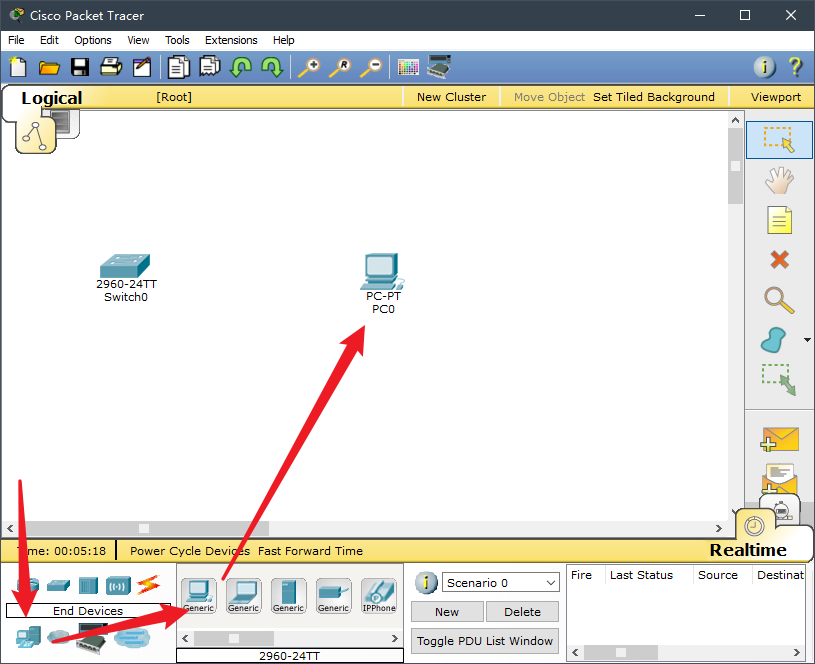Select the End Devices category icon
The image size is (815, 664).
(28, 636)
